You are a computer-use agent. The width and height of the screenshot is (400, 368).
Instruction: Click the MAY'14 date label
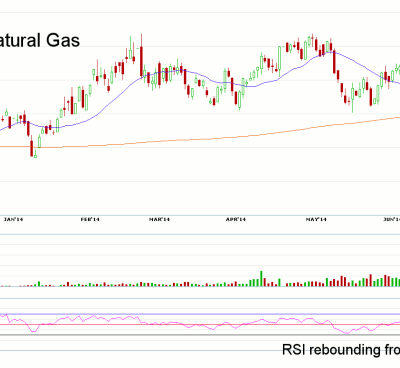pos(316,219)
